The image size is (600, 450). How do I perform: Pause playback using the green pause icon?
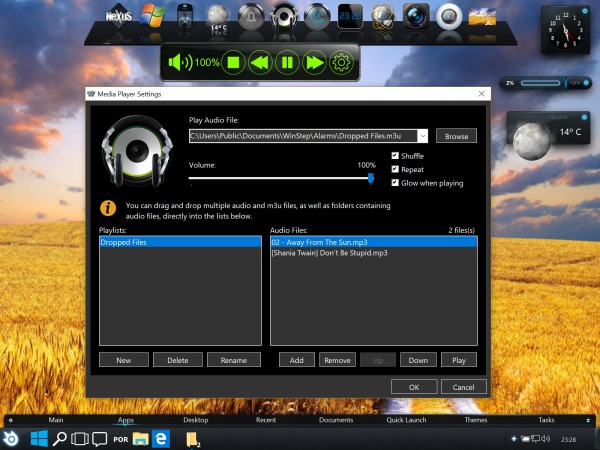pos(287,63)
